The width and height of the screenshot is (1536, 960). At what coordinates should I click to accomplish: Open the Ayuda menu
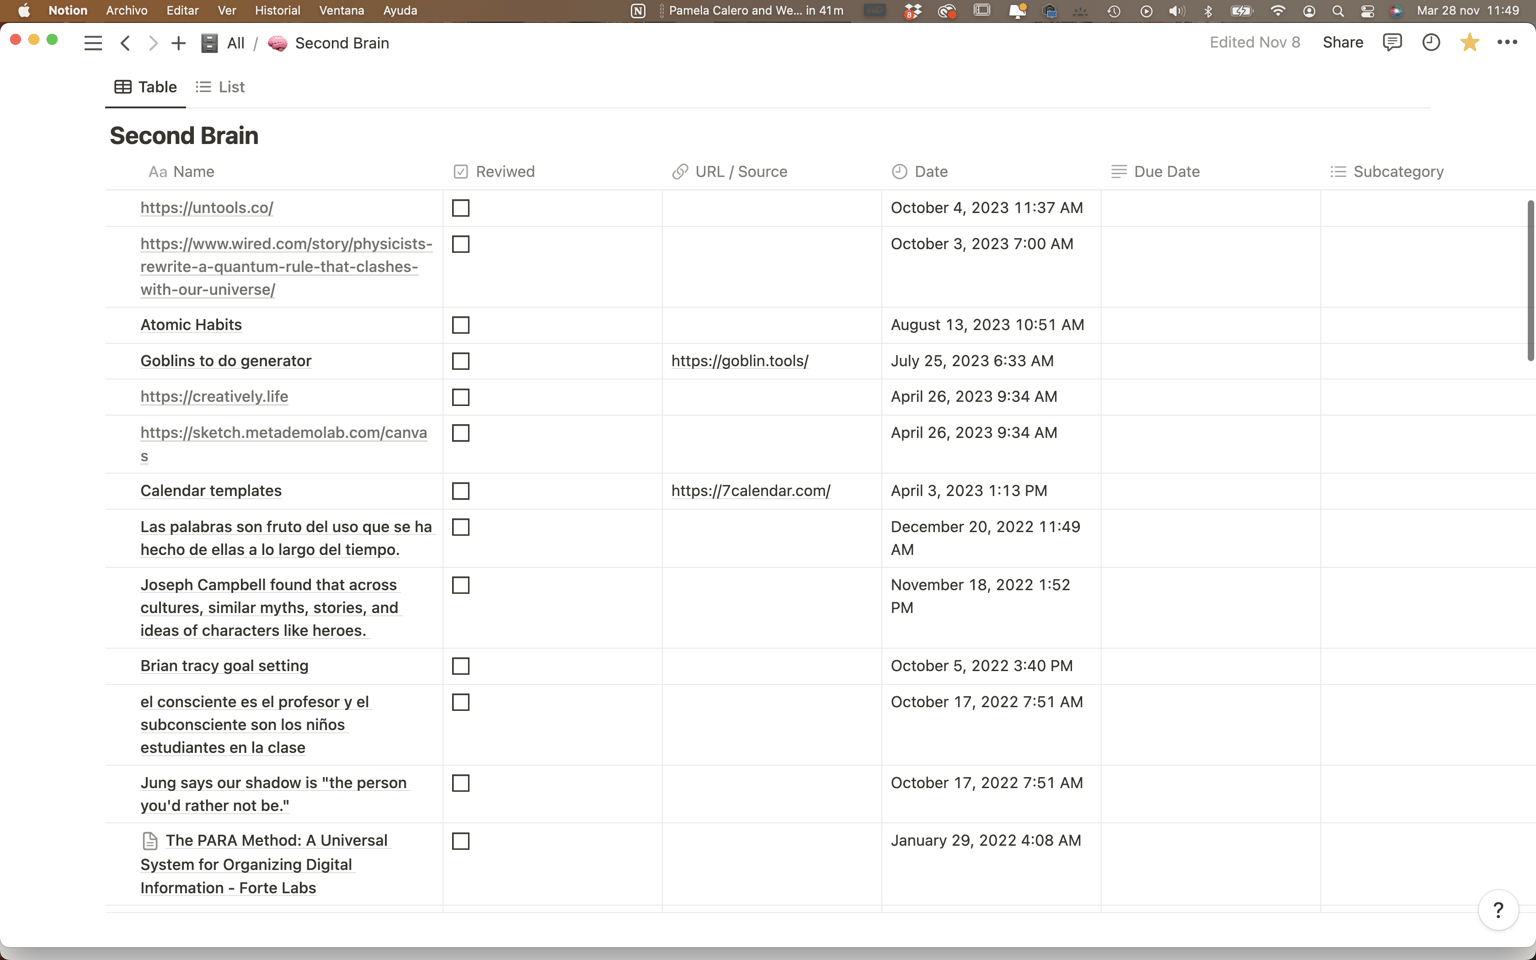pyautogui.click(x=400, y=10)
